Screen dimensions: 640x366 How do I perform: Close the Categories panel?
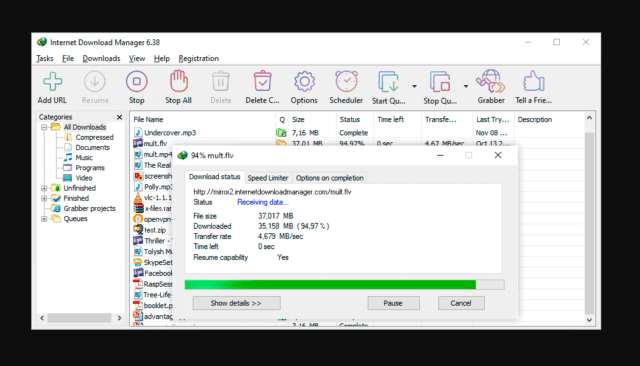[x=120, y=117]
